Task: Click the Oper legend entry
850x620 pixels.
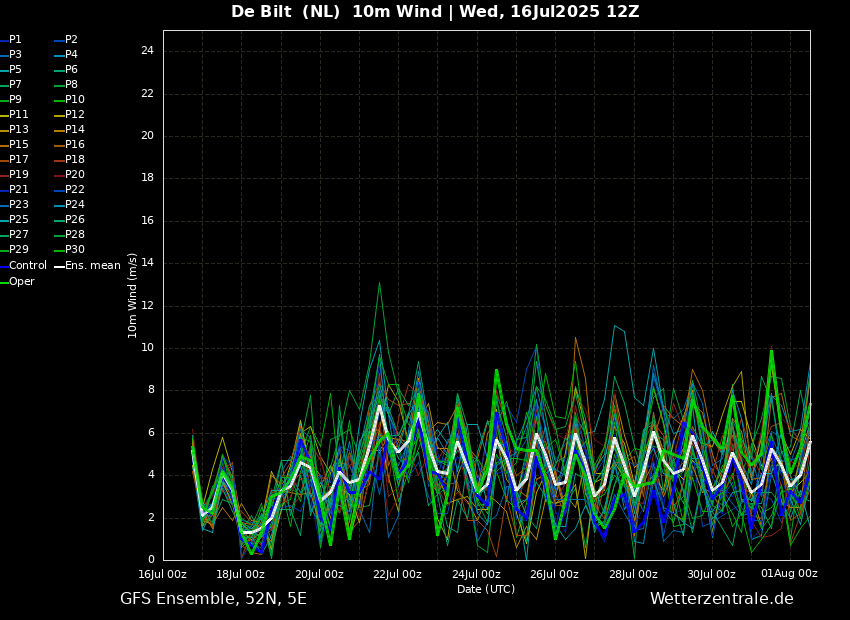Action: (21, 282)
